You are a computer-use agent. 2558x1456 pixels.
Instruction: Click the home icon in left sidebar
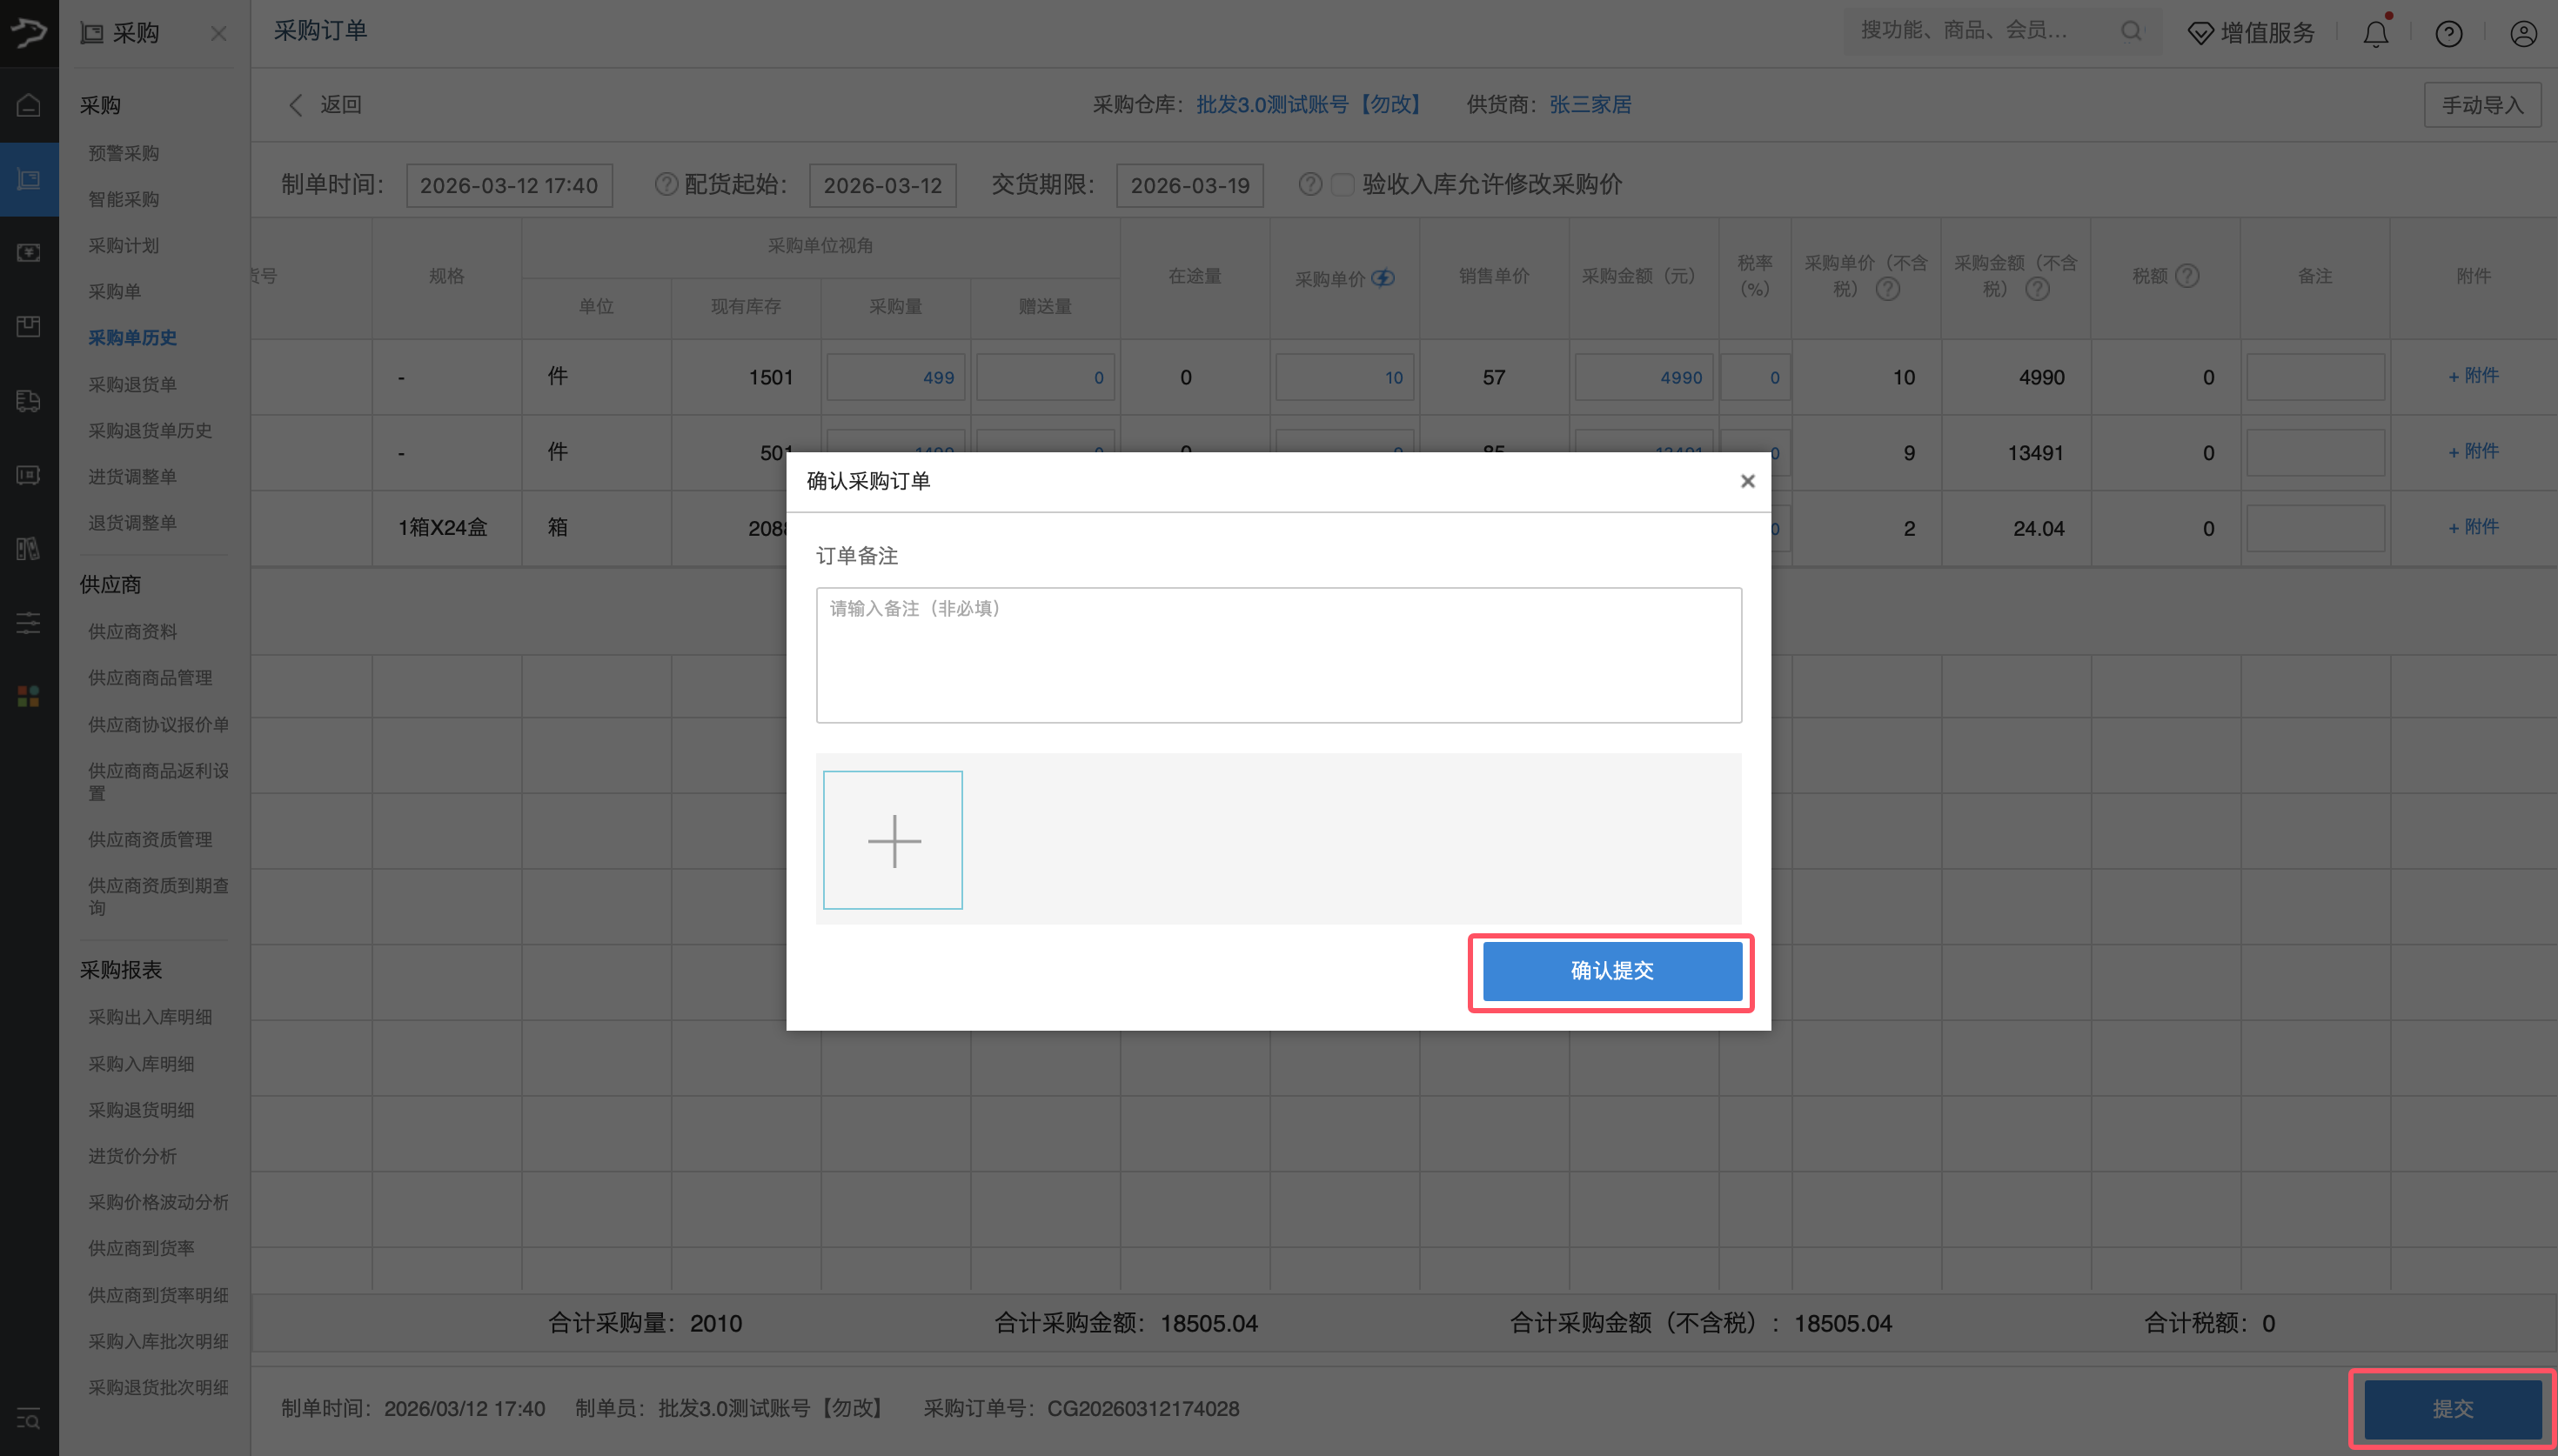pos(28,105)
